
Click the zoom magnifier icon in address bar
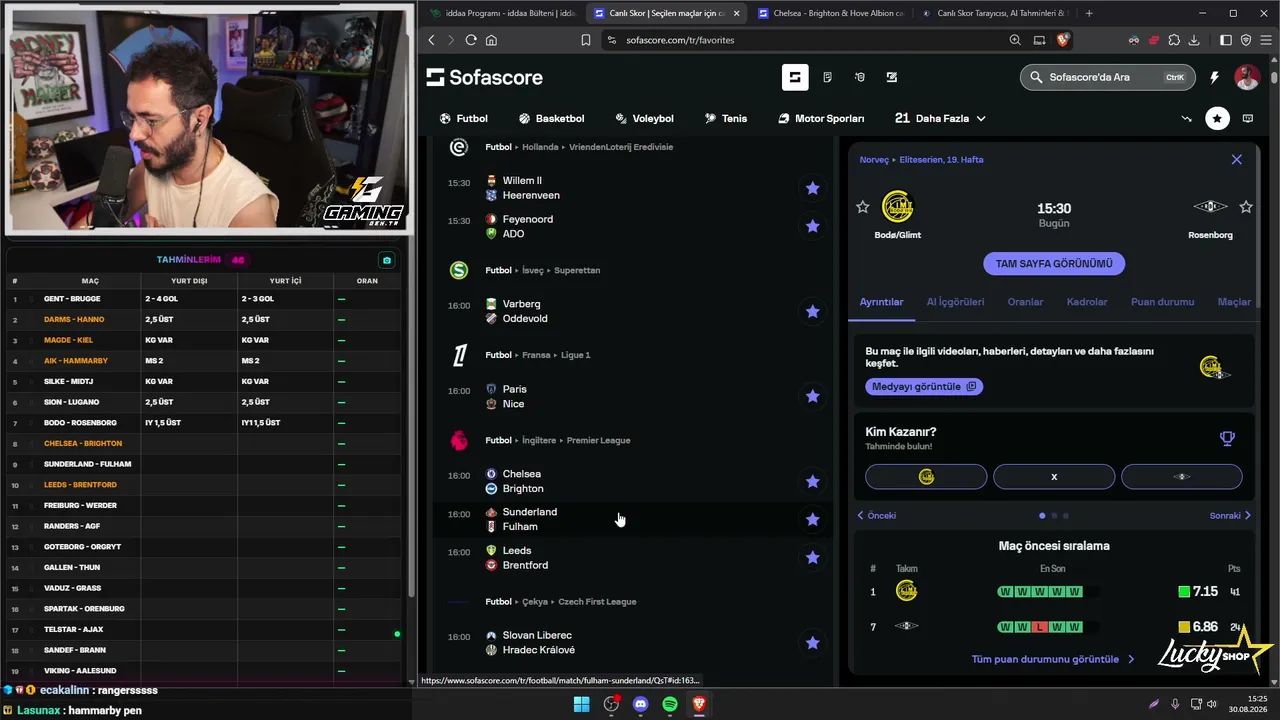coord(1015,40)
